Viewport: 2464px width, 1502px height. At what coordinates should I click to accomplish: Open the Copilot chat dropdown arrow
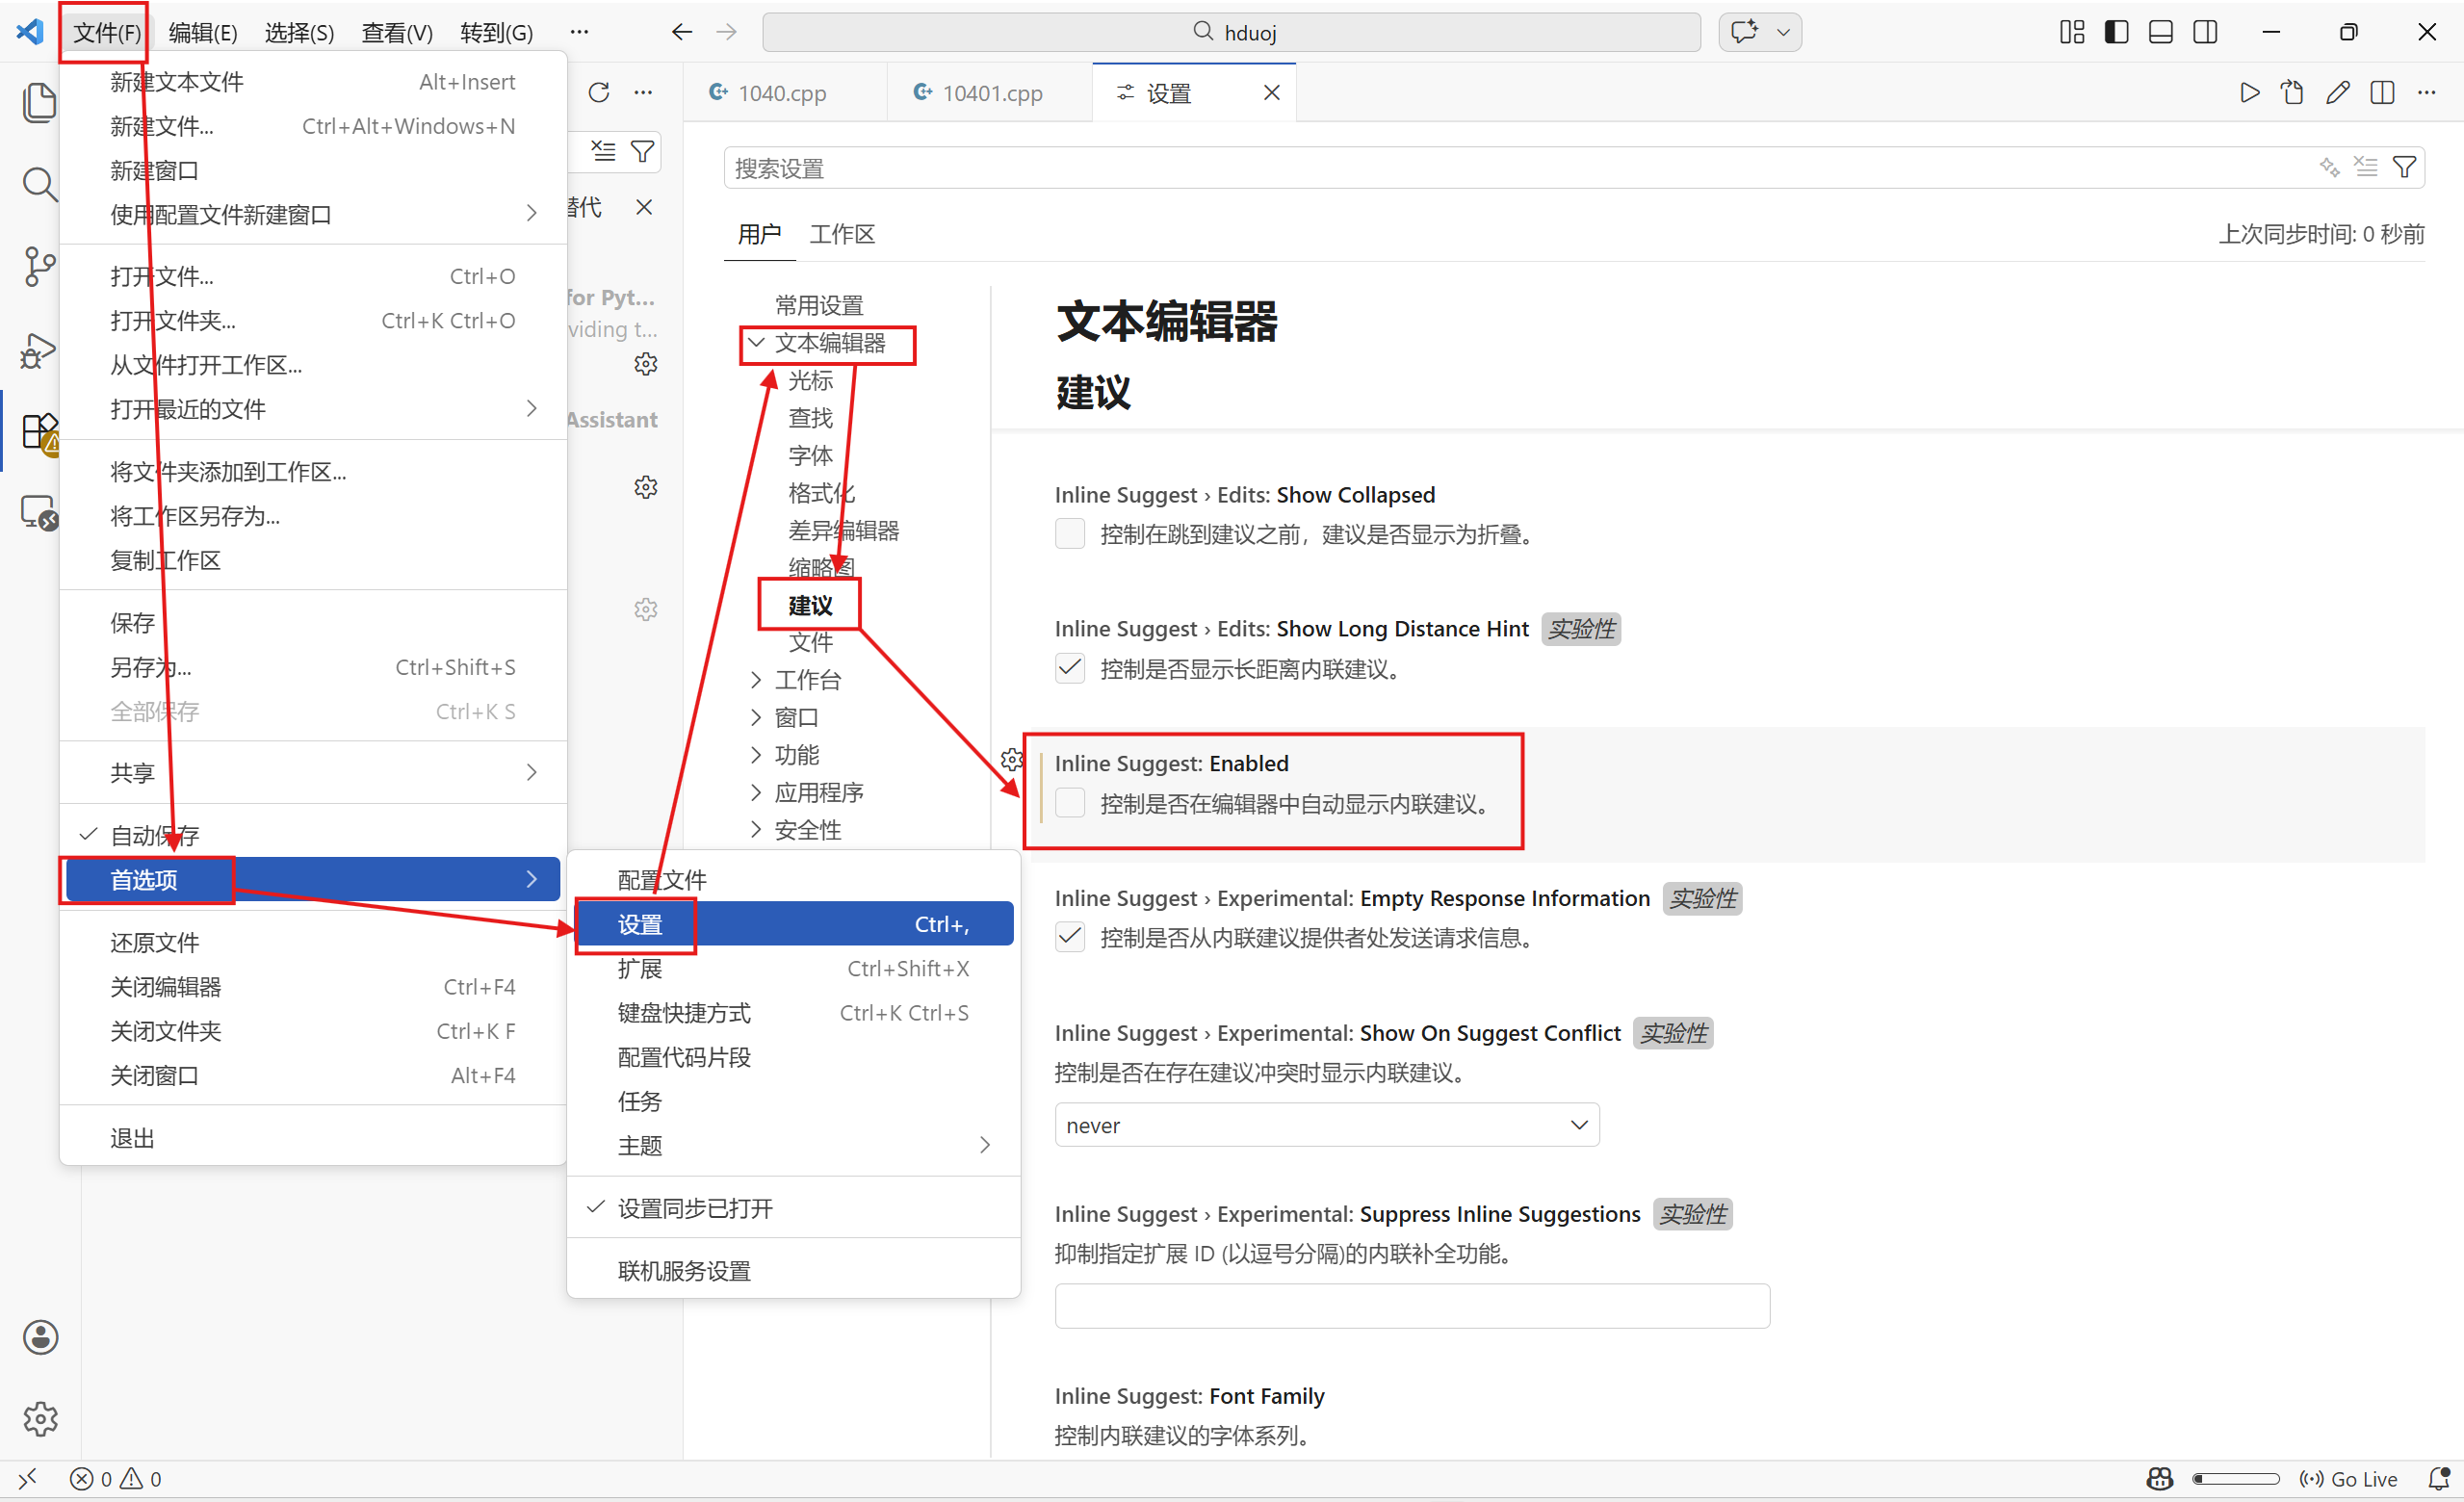click(x=1783, y=32)
